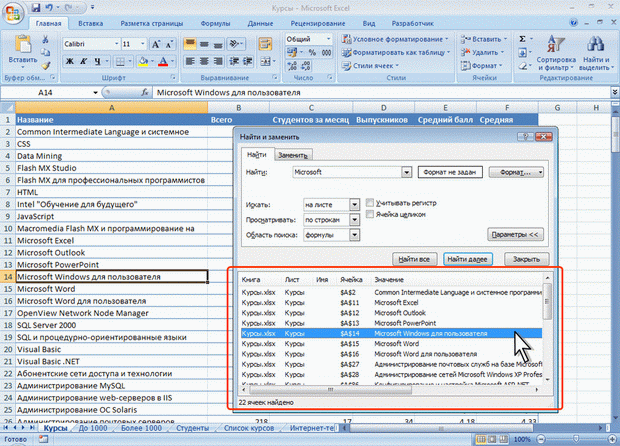Toggle underline Ч formatting
Screen dimensions: 620x446
click(97, 61)
